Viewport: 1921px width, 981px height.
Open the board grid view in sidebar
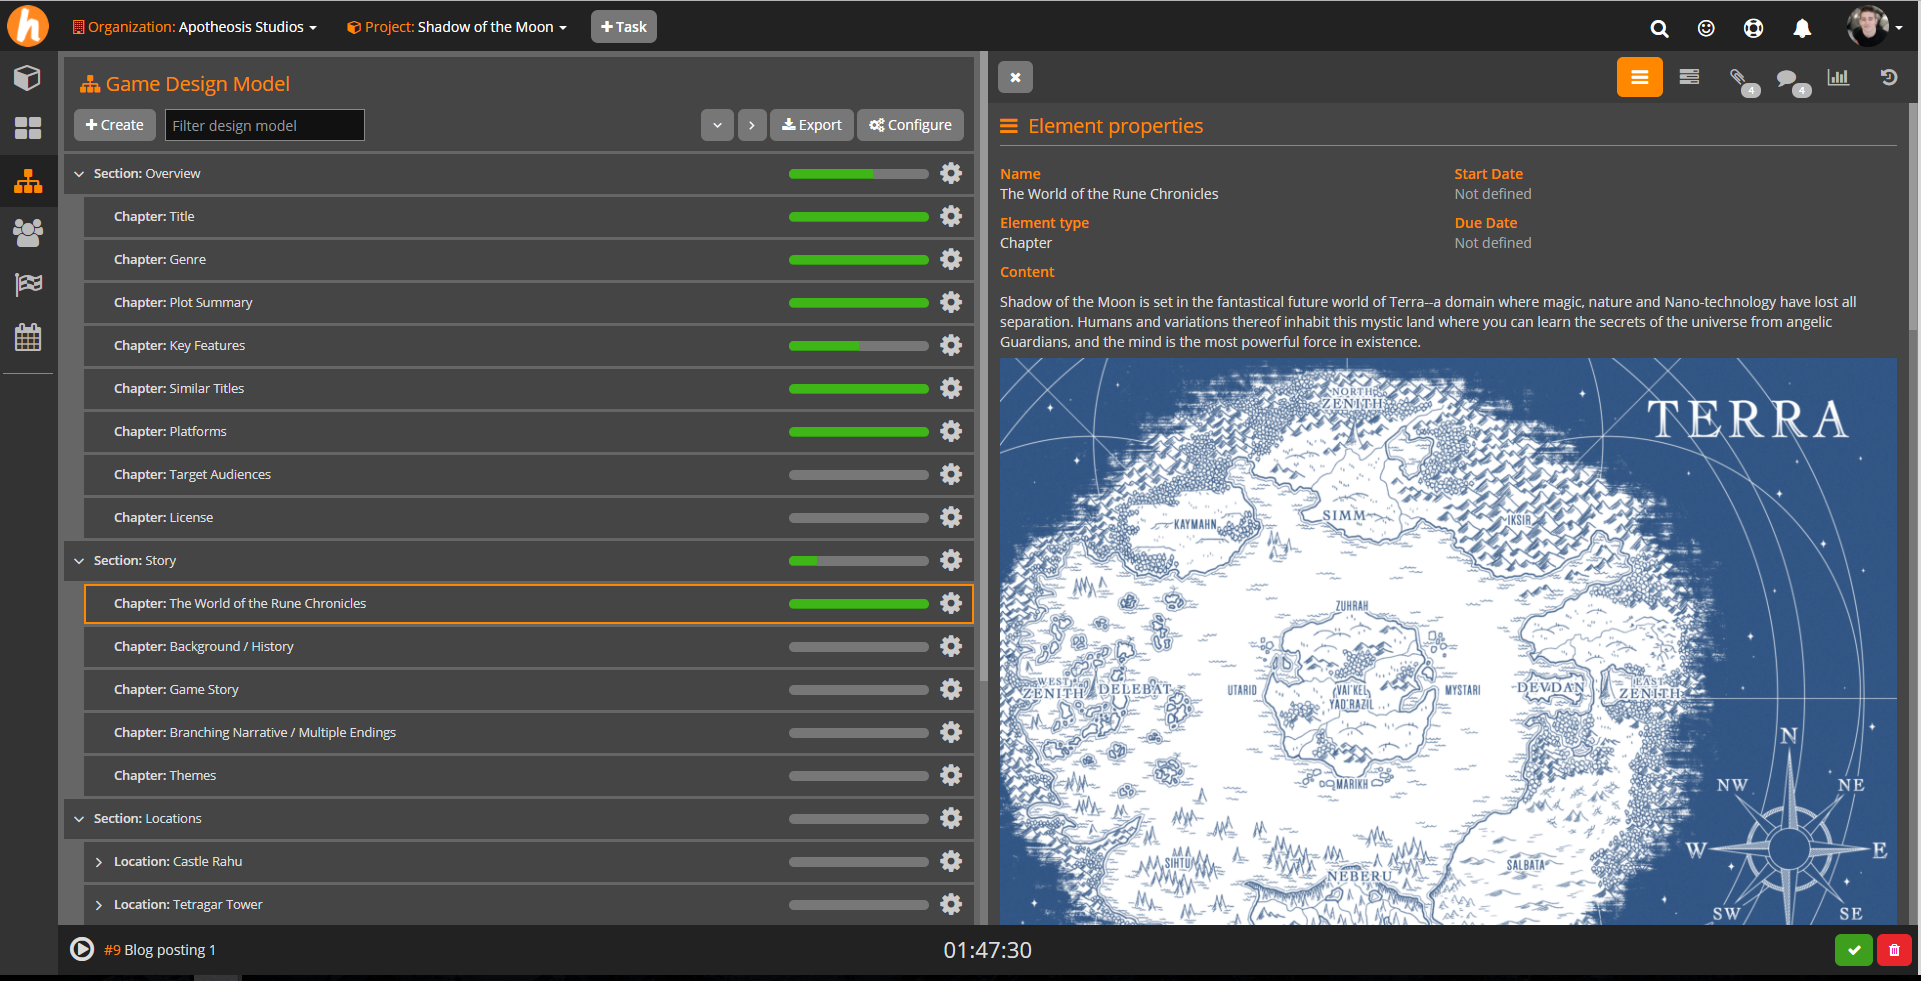28,128
